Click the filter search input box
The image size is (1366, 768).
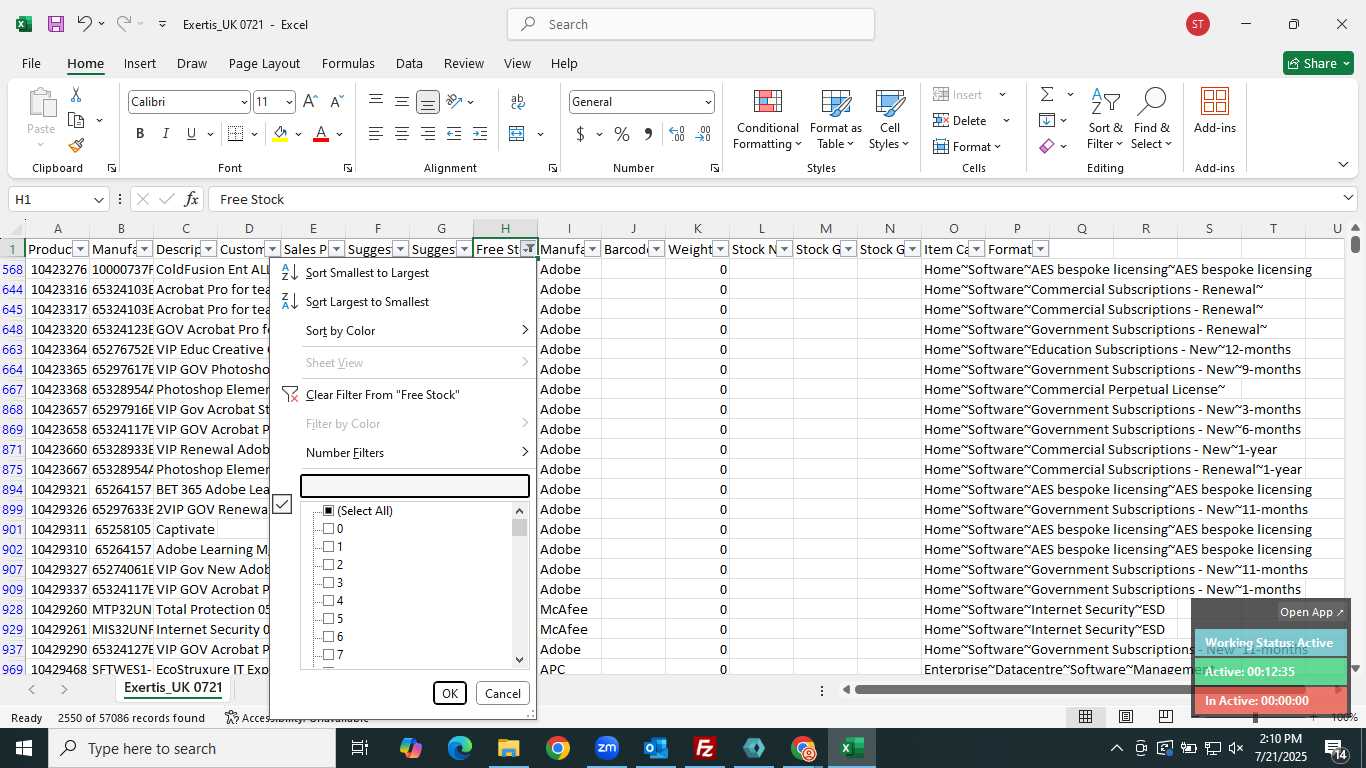point(415,486)
